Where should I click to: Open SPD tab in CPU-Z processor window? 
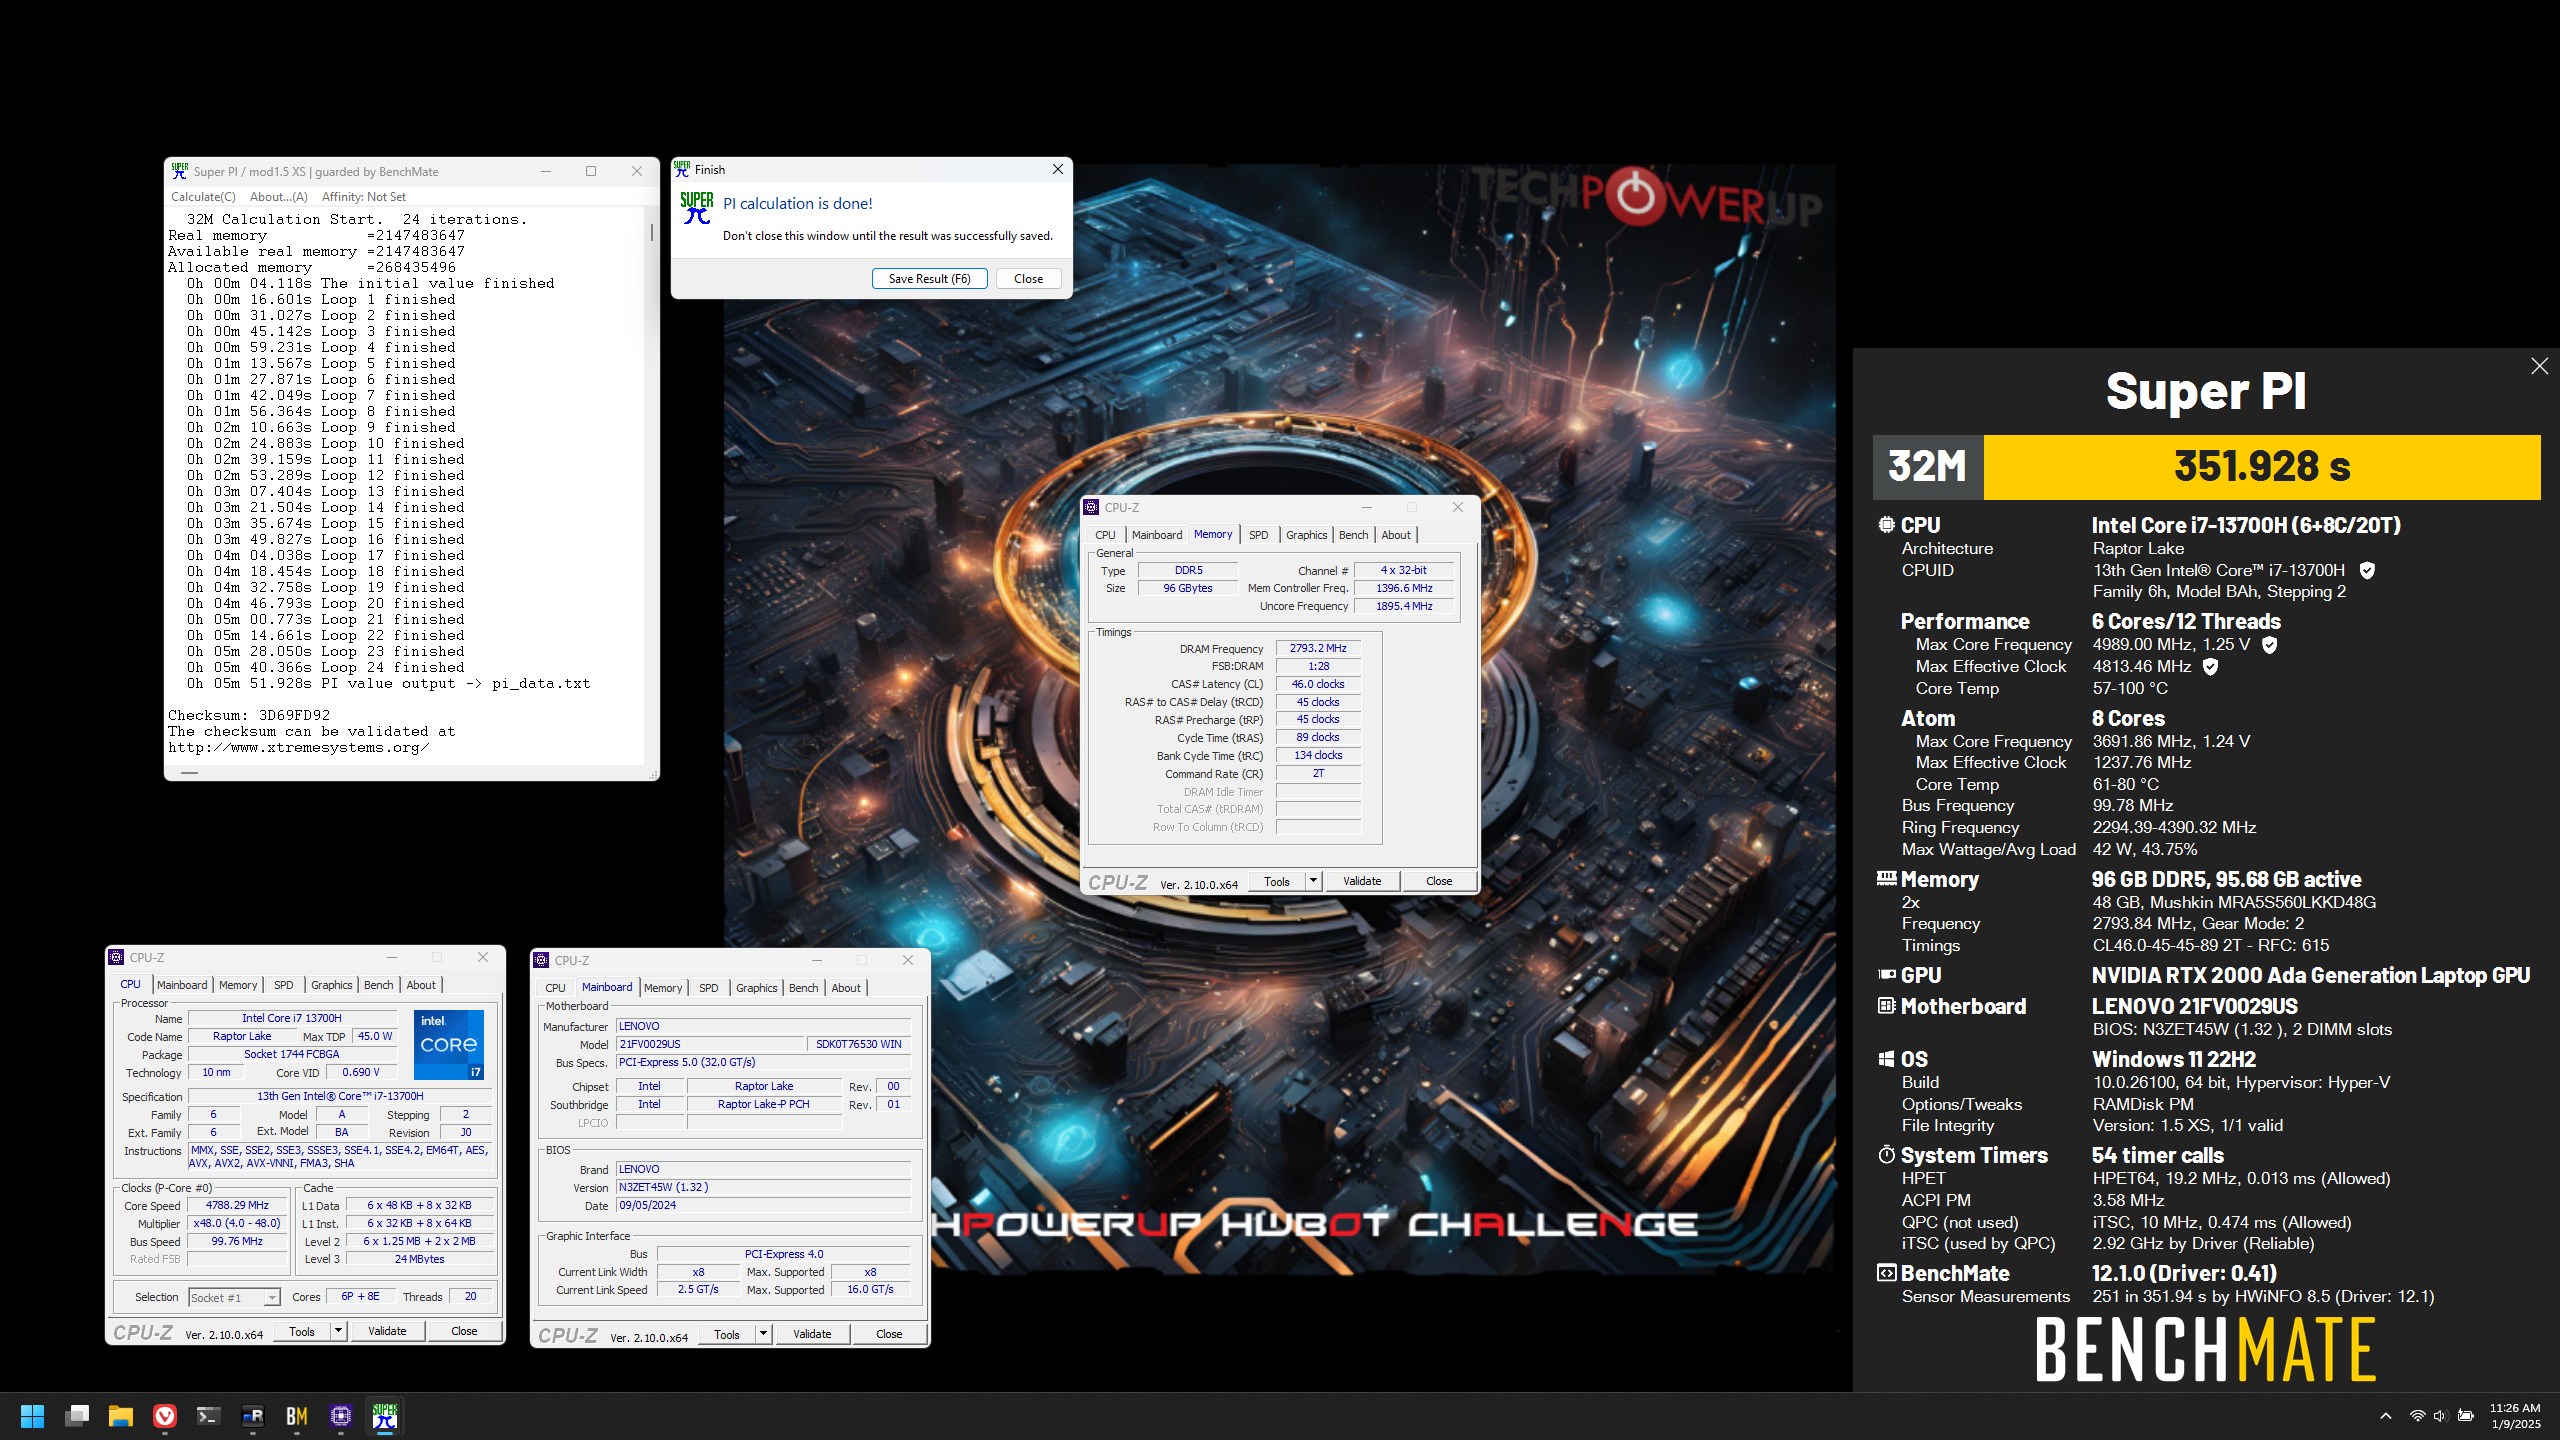(284, 985)
